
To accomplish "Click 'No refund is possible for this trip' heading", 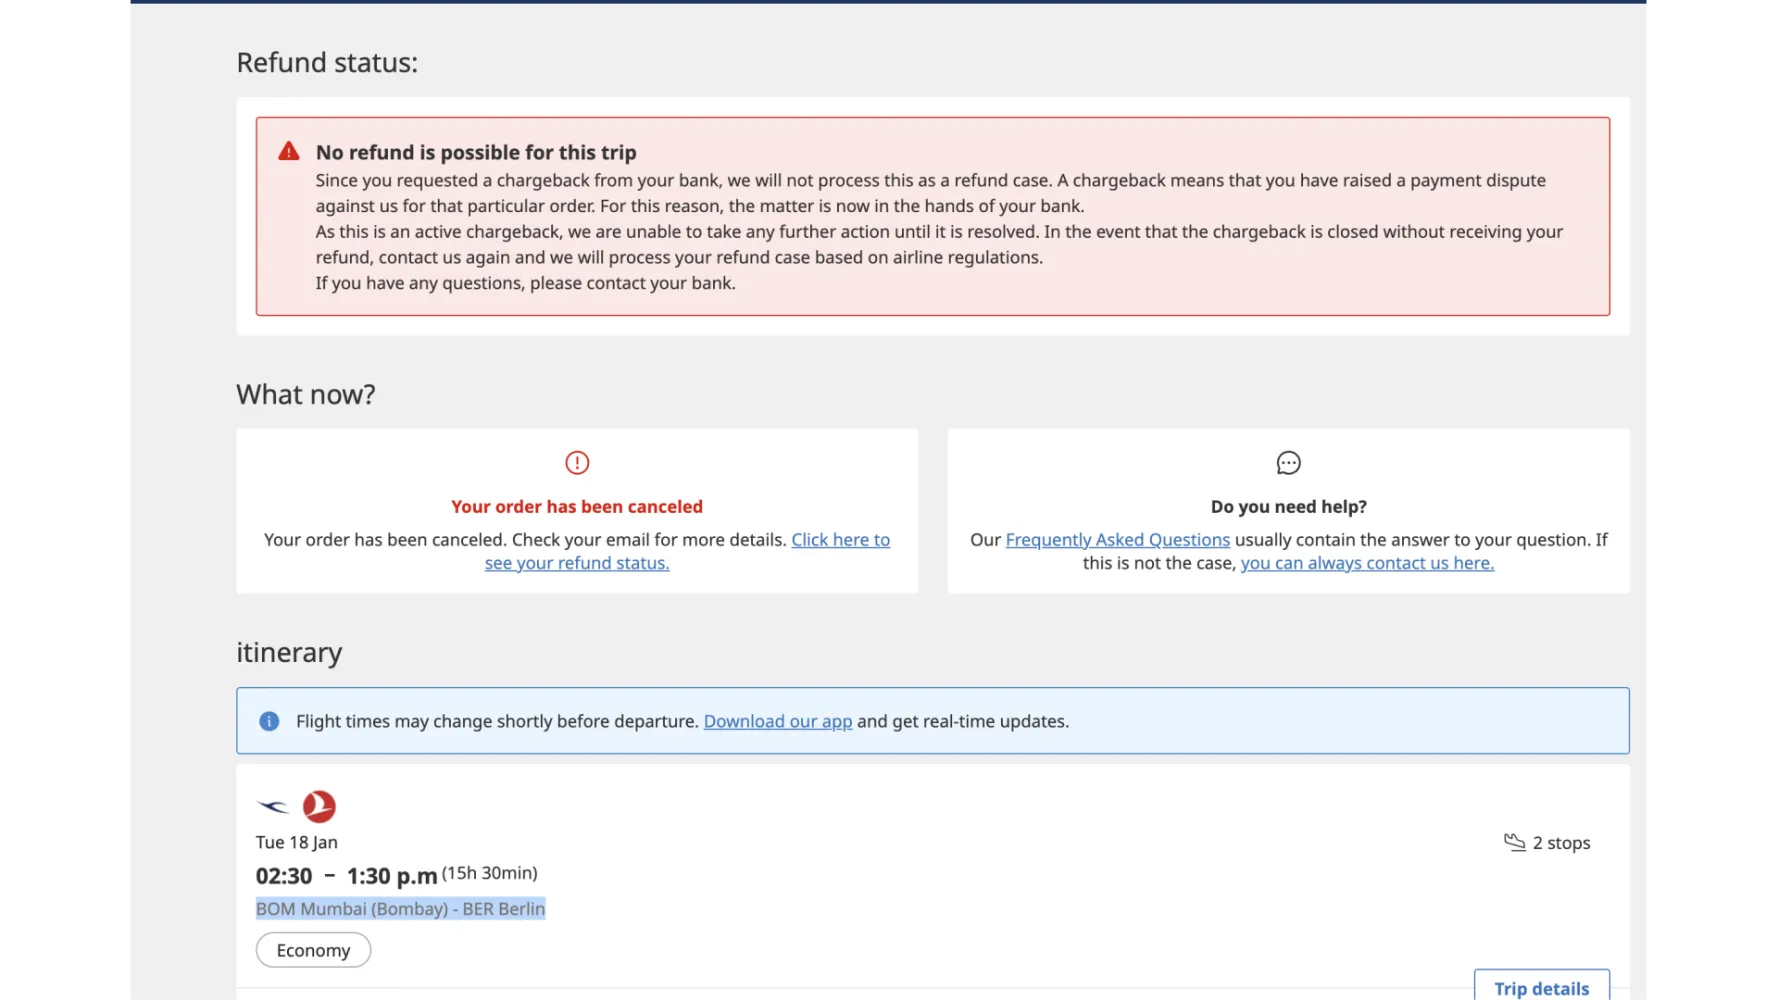I will pos(476,152).
